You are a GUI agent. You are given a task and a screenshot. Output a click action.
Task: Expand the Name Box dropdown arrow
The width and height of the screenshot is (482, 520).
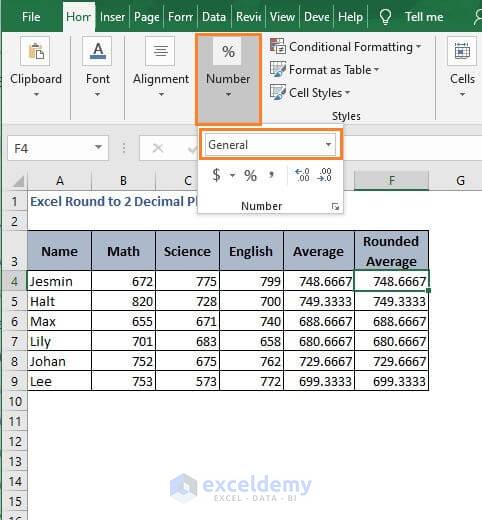point(98,147)
